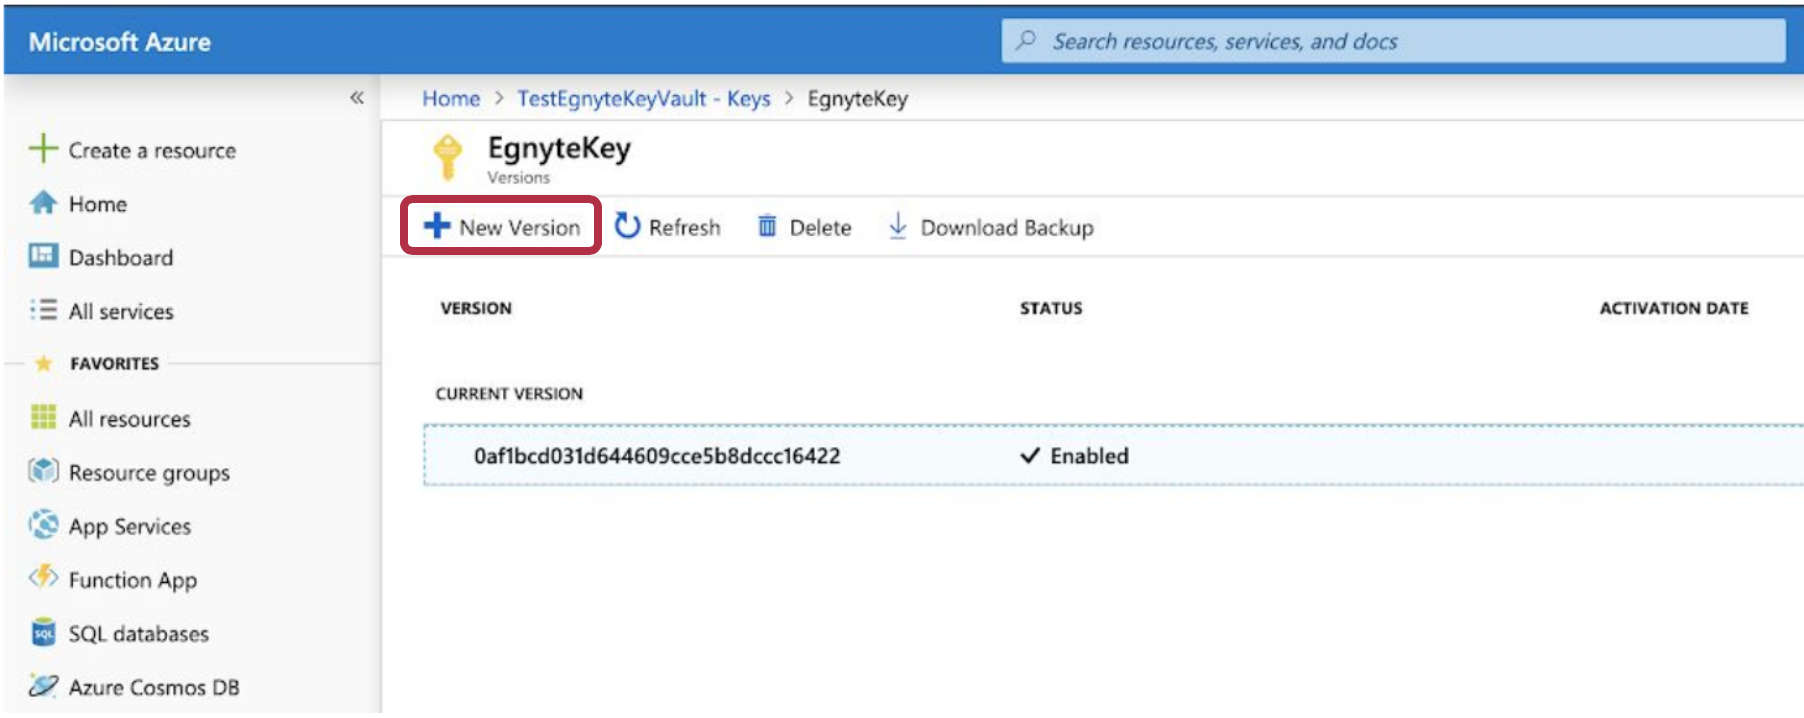This screenshot has height=718, width=1804.
Task: Click the Azure Cosmos DB planet icon
Action: point(43,686)
